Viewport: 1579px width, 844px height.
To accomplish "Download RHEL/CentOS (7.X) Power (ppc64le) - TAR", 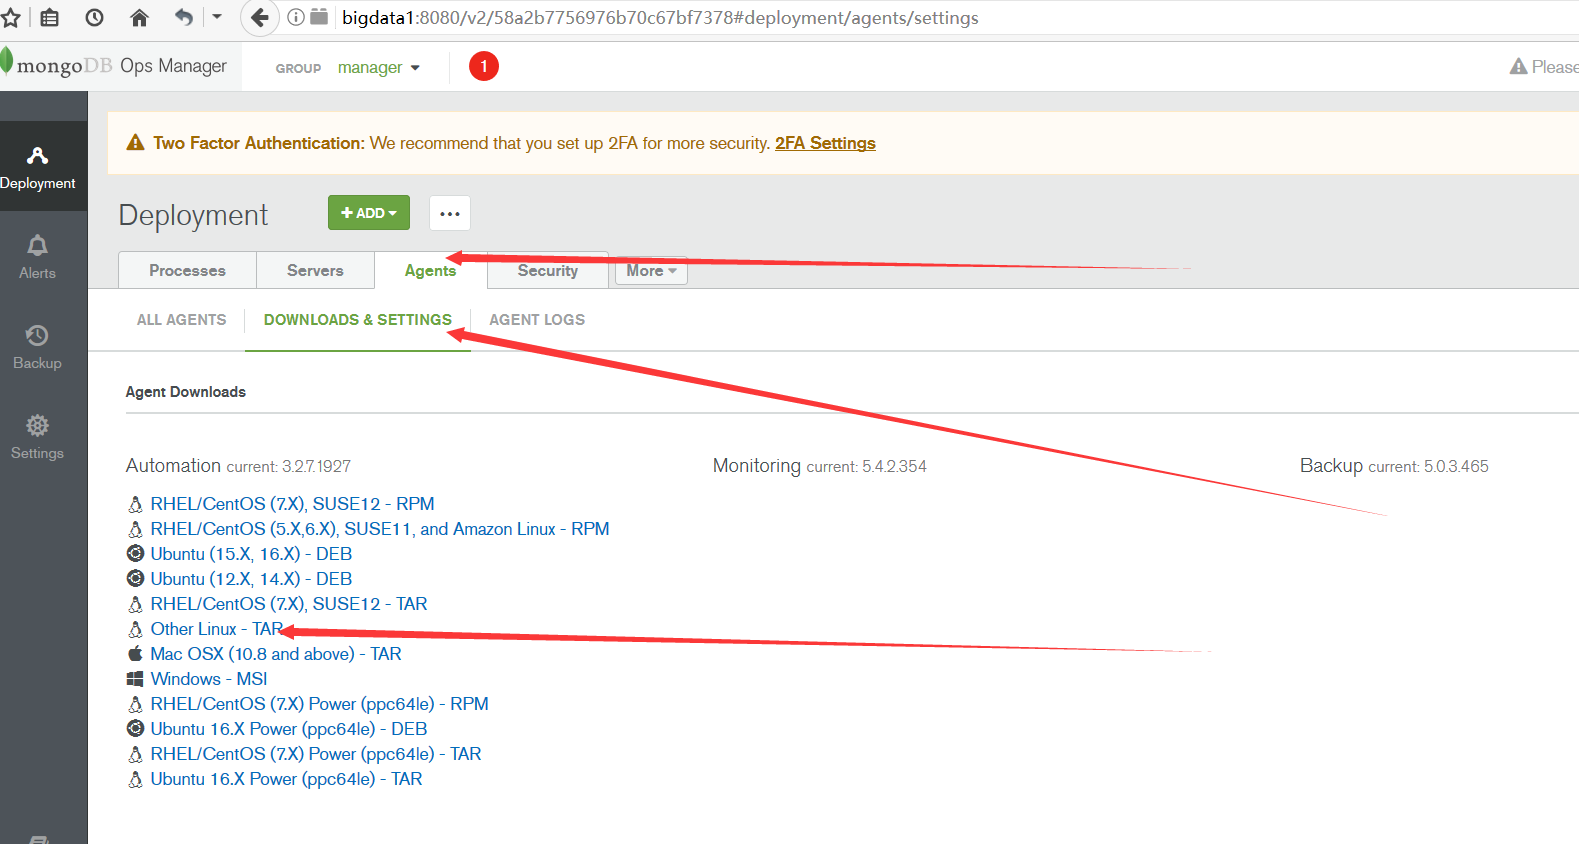I will click(316, 754).
